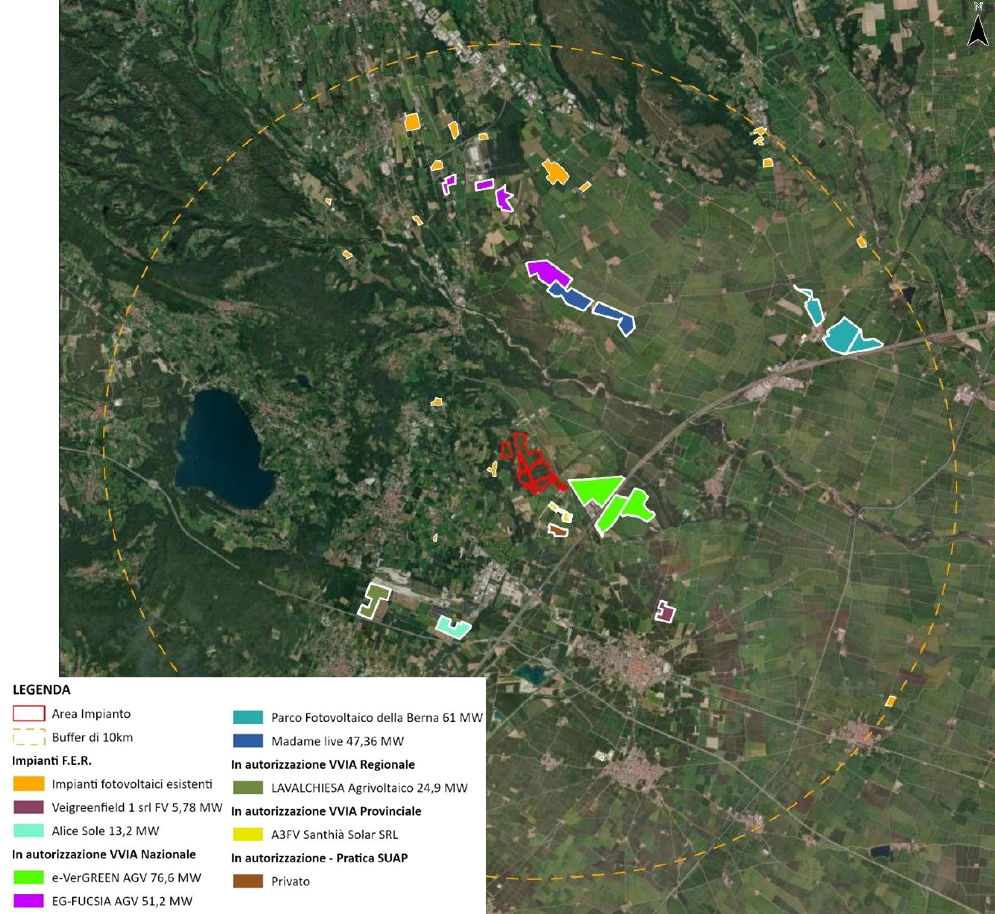Click the large dark lake on the map
Viewport: 995px width, 914px height.
tap(222, 449)
